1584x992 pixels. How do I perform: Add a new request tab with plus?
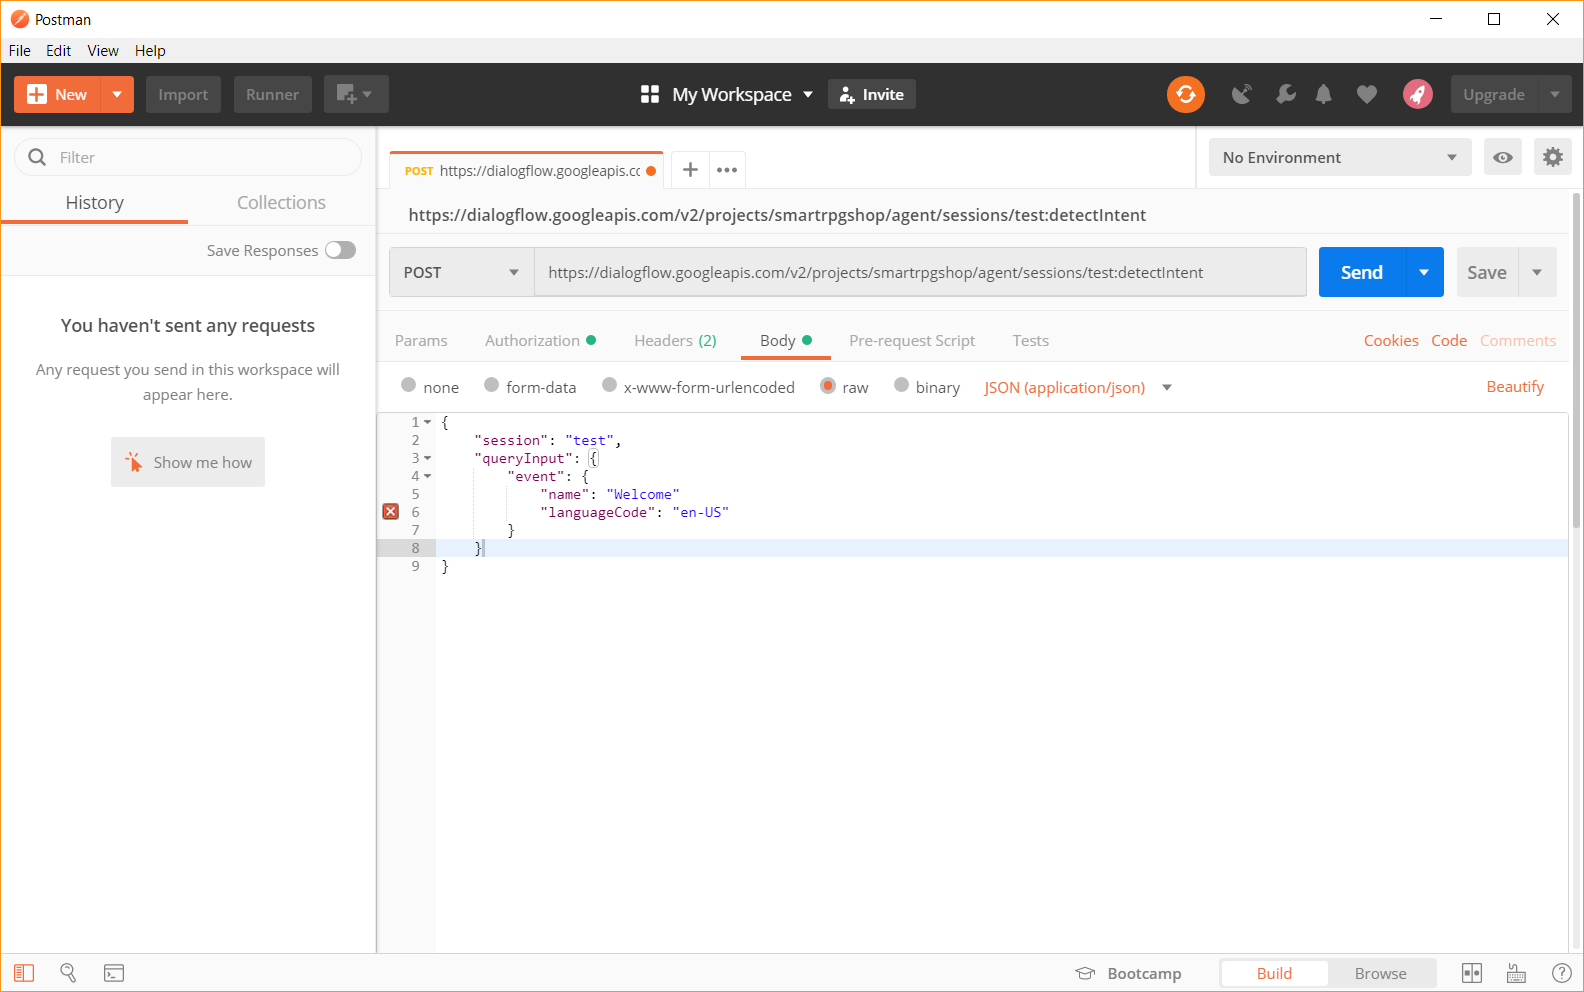point(690,170)
